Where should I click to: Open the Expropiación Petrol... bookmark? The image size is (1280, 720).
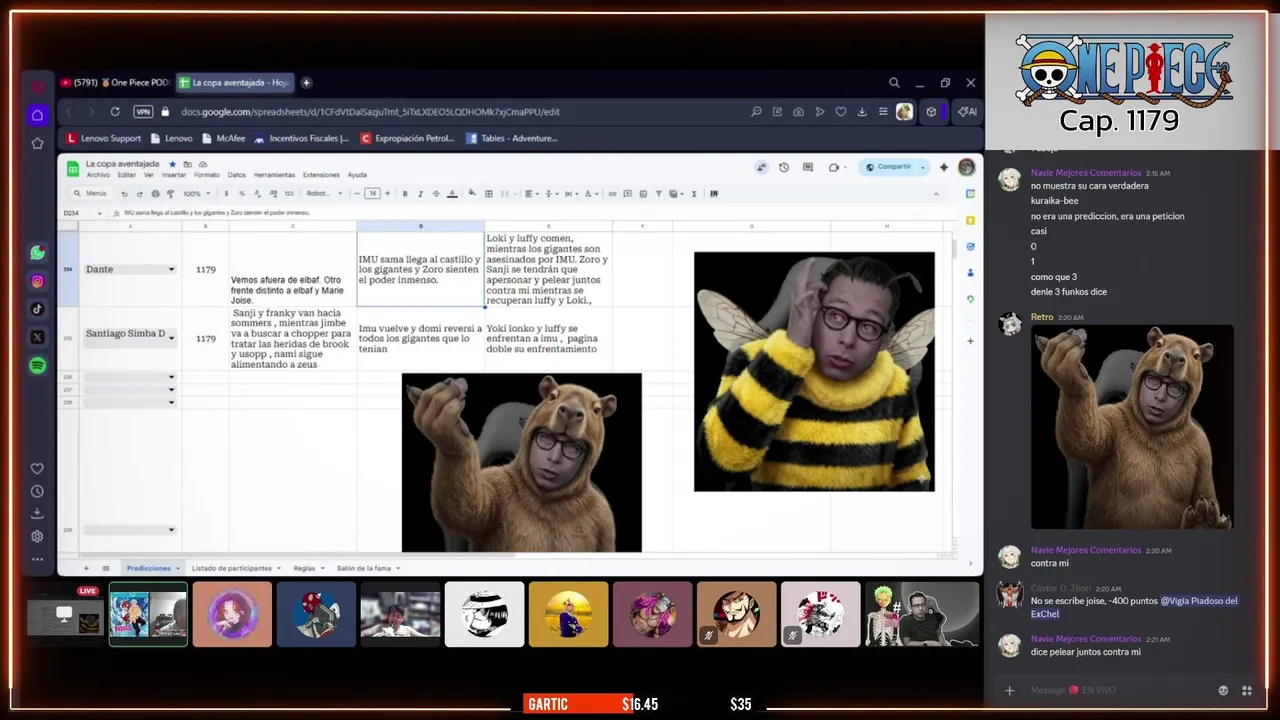click(408, 138)
